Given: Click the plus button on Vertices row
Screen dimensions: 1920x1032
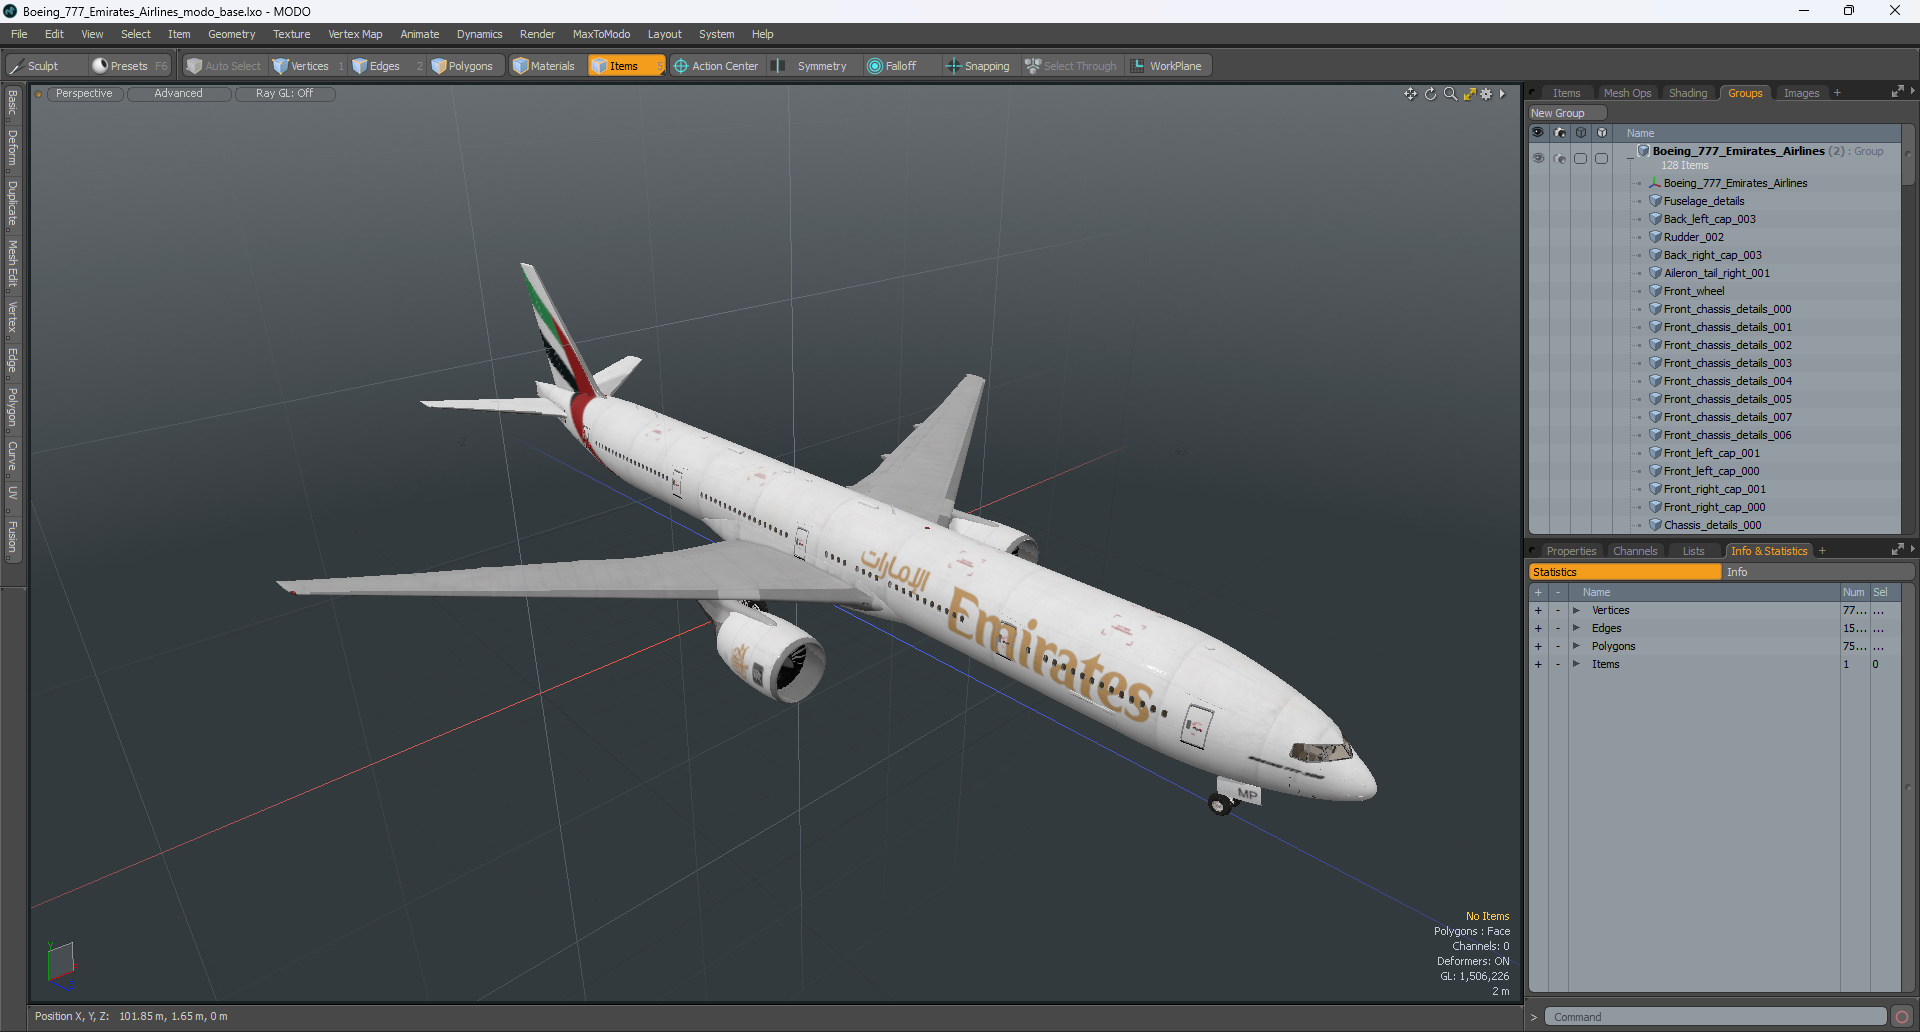Looking at the screenshot, I should click(1538, 610).
